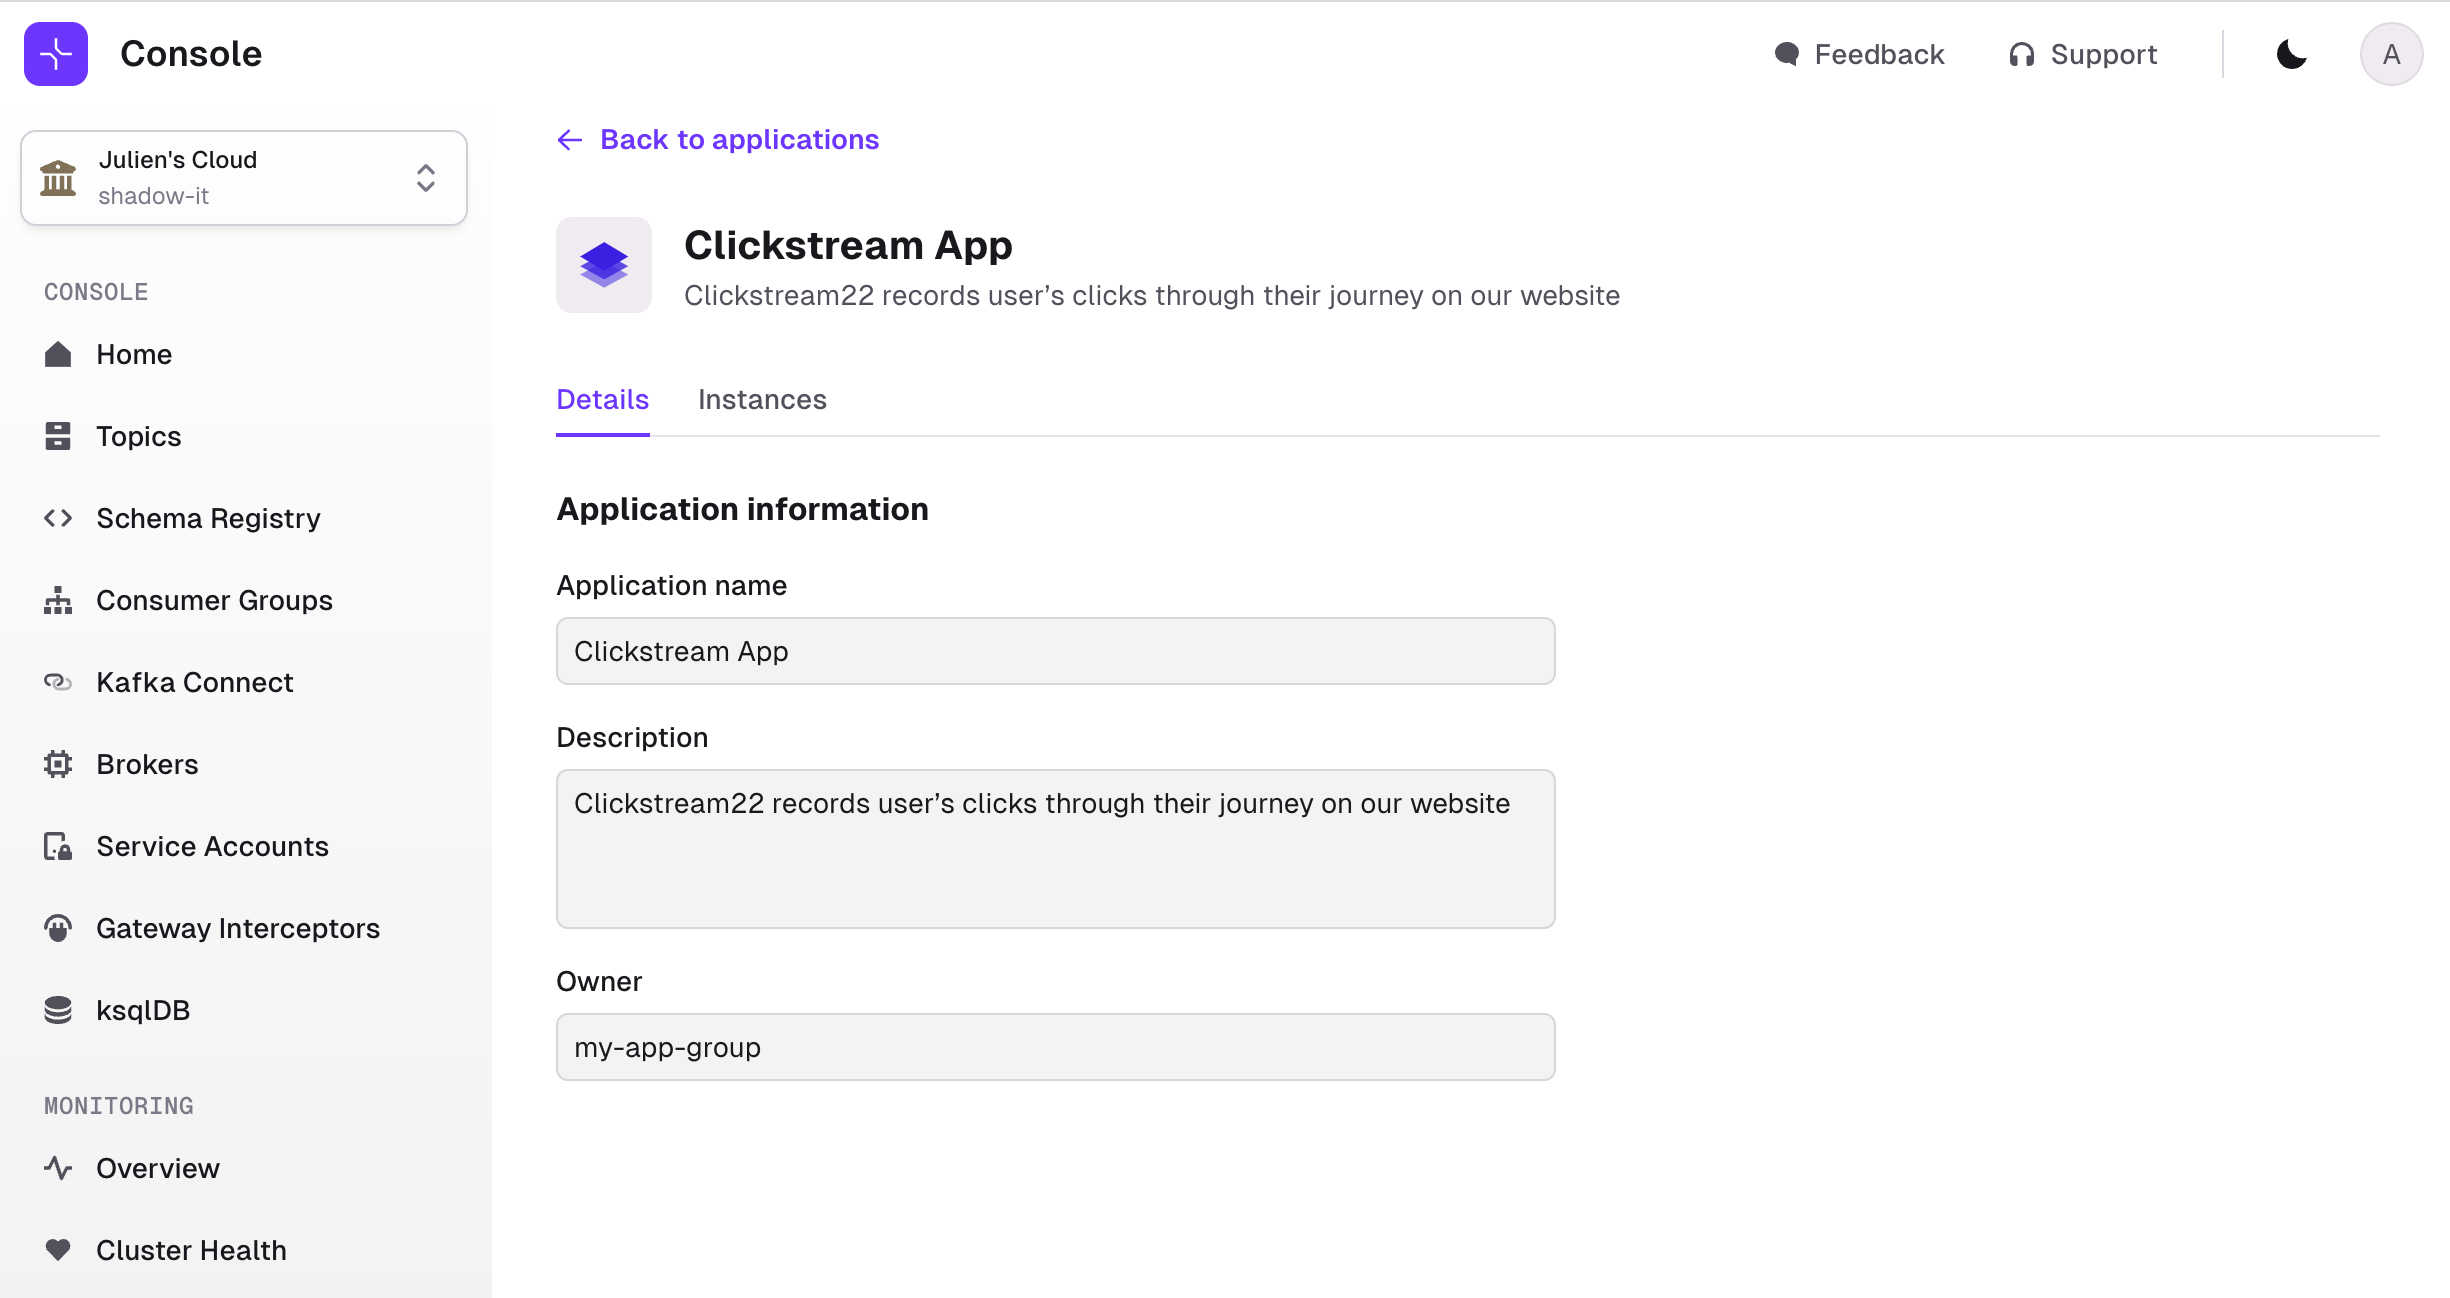Screen dimensions: 2450x1298
Task: Open Topics section in console
Action: [138, 434]
